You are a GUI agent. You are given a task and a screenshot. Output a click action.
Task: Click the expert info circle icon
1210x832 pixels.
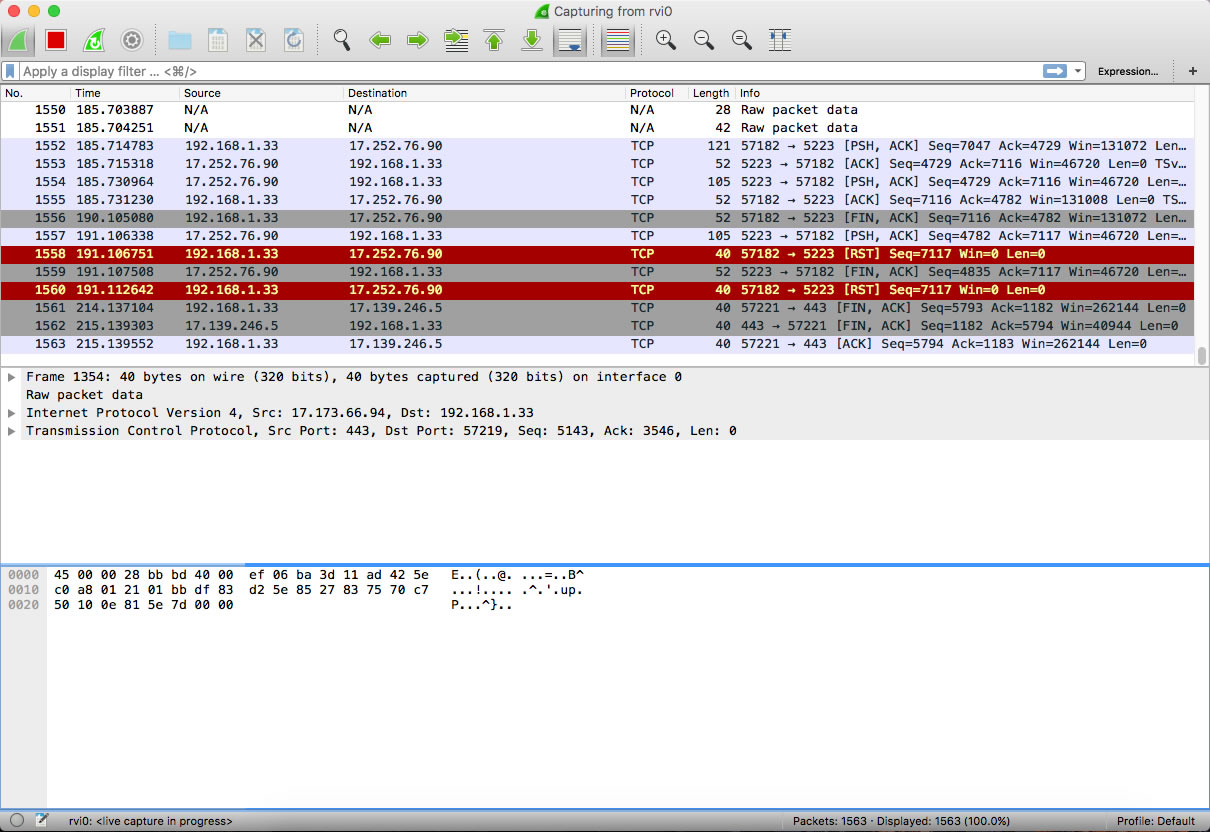click(x=17, y=821)
